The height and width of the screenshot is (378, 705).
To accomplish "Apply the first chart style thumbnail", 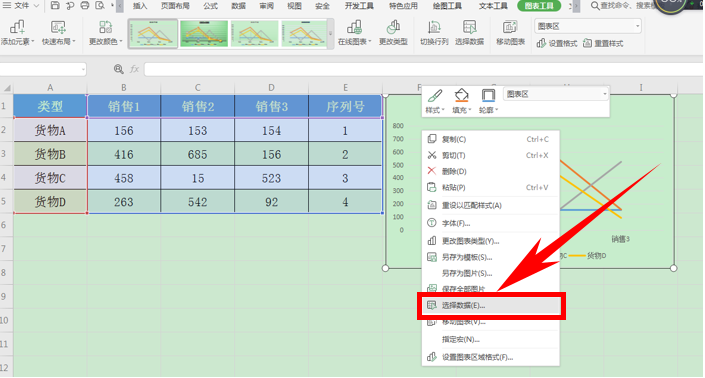I will [153, 33].
